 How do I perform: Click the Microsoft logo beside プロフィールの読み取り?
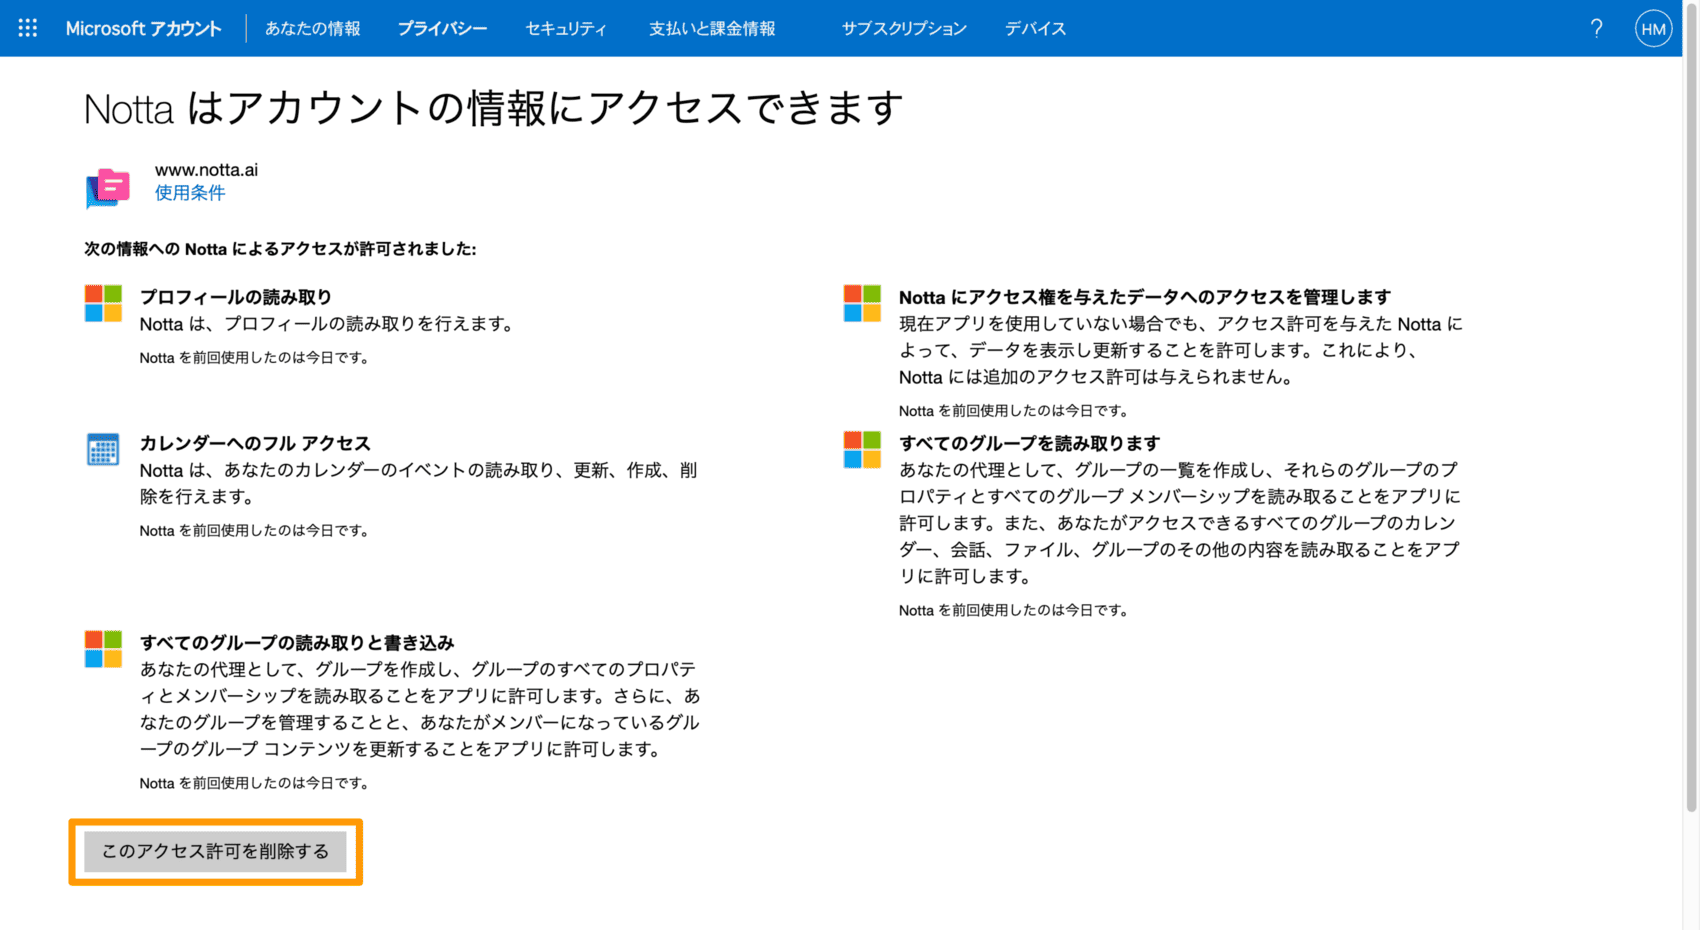(103, 303)
